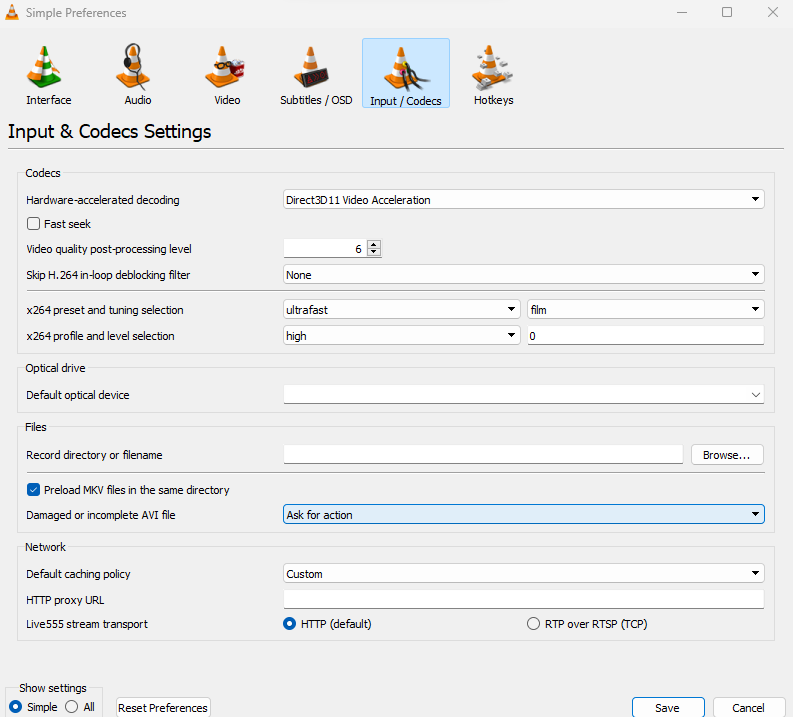Open Hardware-accelerated decoding dropdown

(x=523, y=199)
